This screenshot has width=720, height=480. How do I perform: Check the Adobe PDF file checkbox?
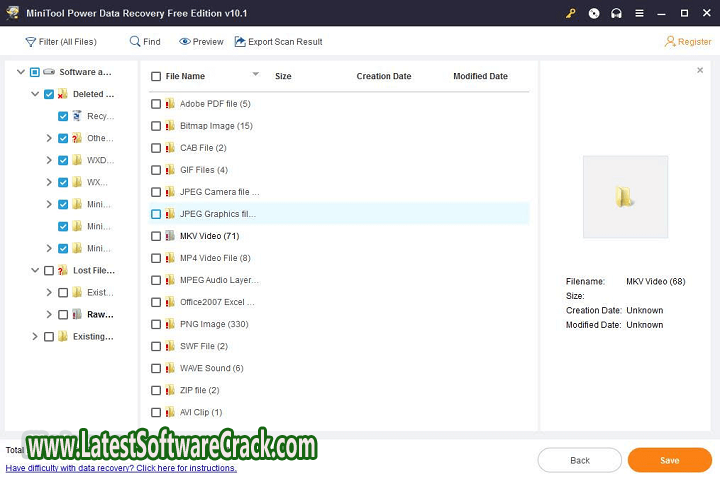coord(156,104)
